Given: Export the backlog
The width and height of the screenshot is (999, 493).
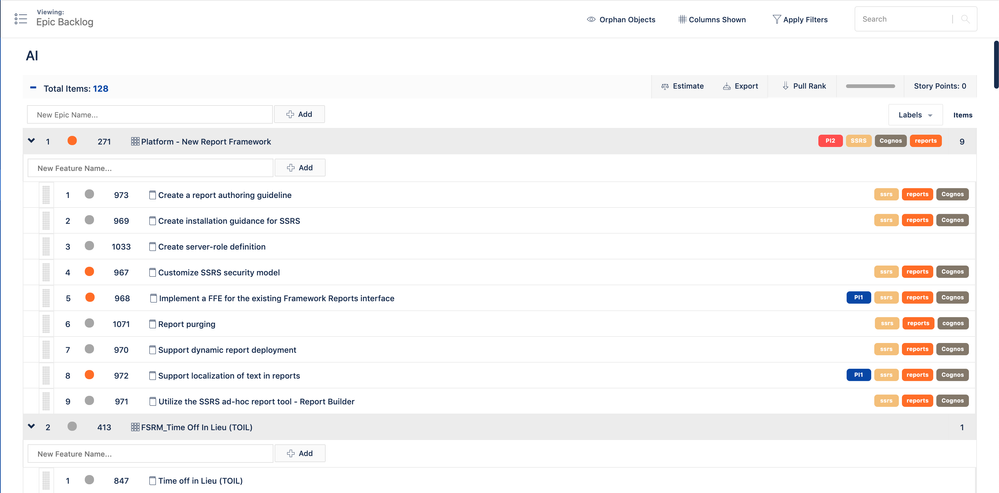Looking at the screenshot, I should click(x=740, y=86).
